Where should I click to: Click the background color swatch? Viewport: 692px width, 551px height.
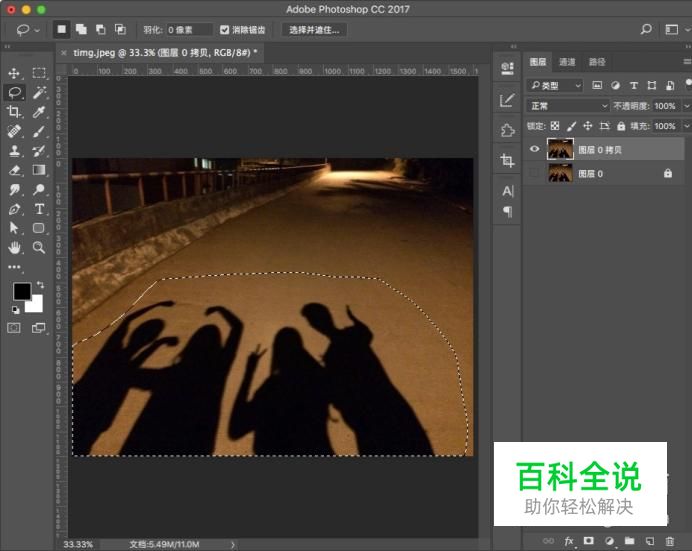[x=36, y=305]
